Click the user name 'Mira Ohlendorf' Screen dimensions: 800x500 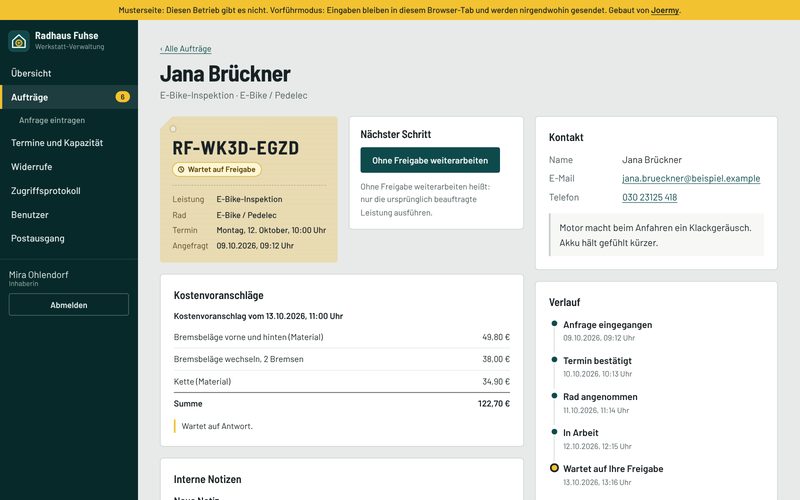coord(38,274)
